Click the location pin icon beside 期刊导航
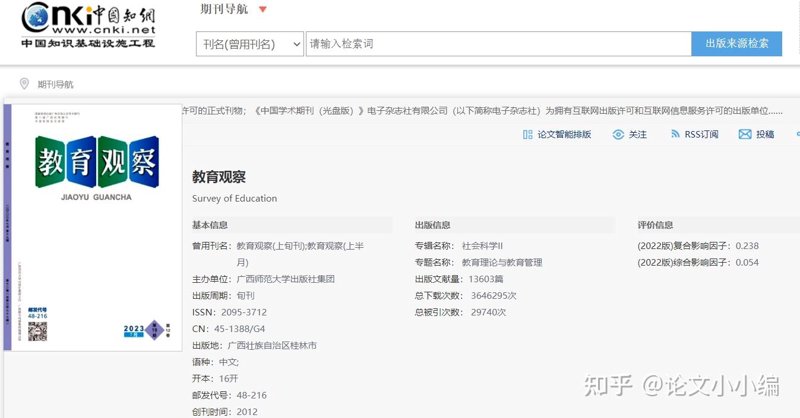The image size is (800, 418). pos(24,83)
